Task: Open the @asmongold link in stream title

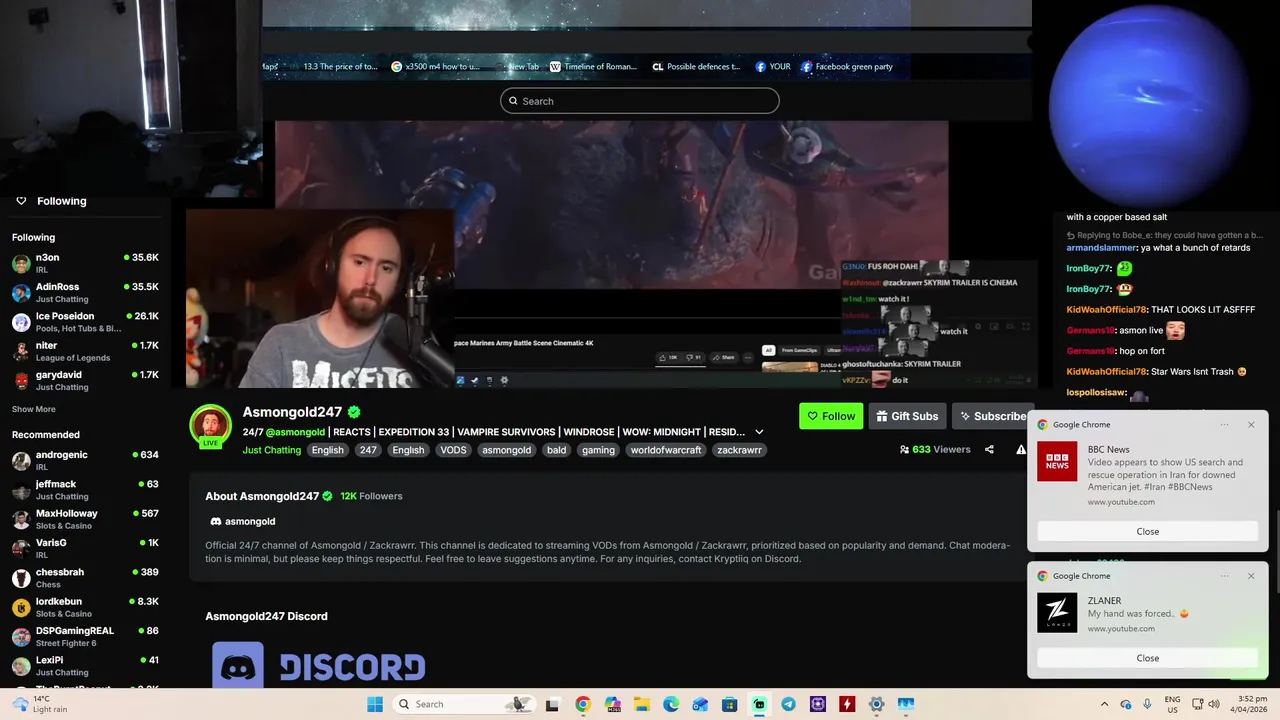Action: [x=295, y=432]
